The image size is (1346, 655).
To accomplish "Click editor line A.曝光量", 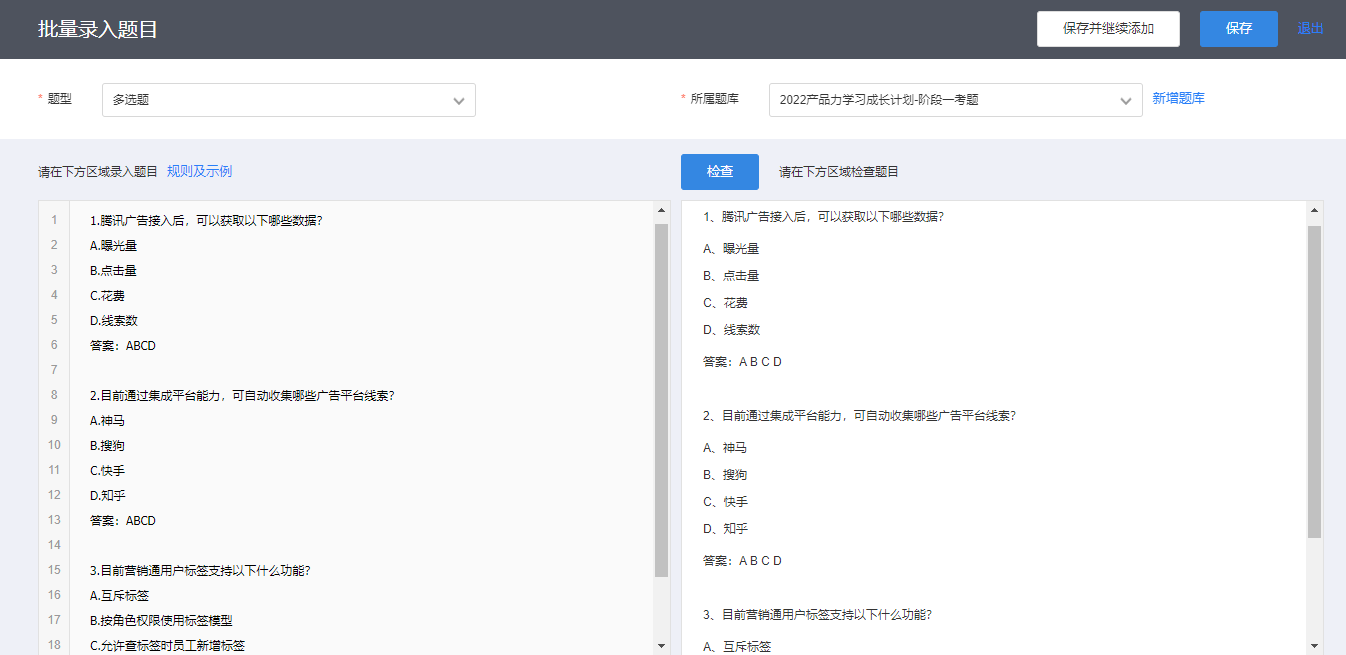I will pyautogui.click(x=113, y=245).
